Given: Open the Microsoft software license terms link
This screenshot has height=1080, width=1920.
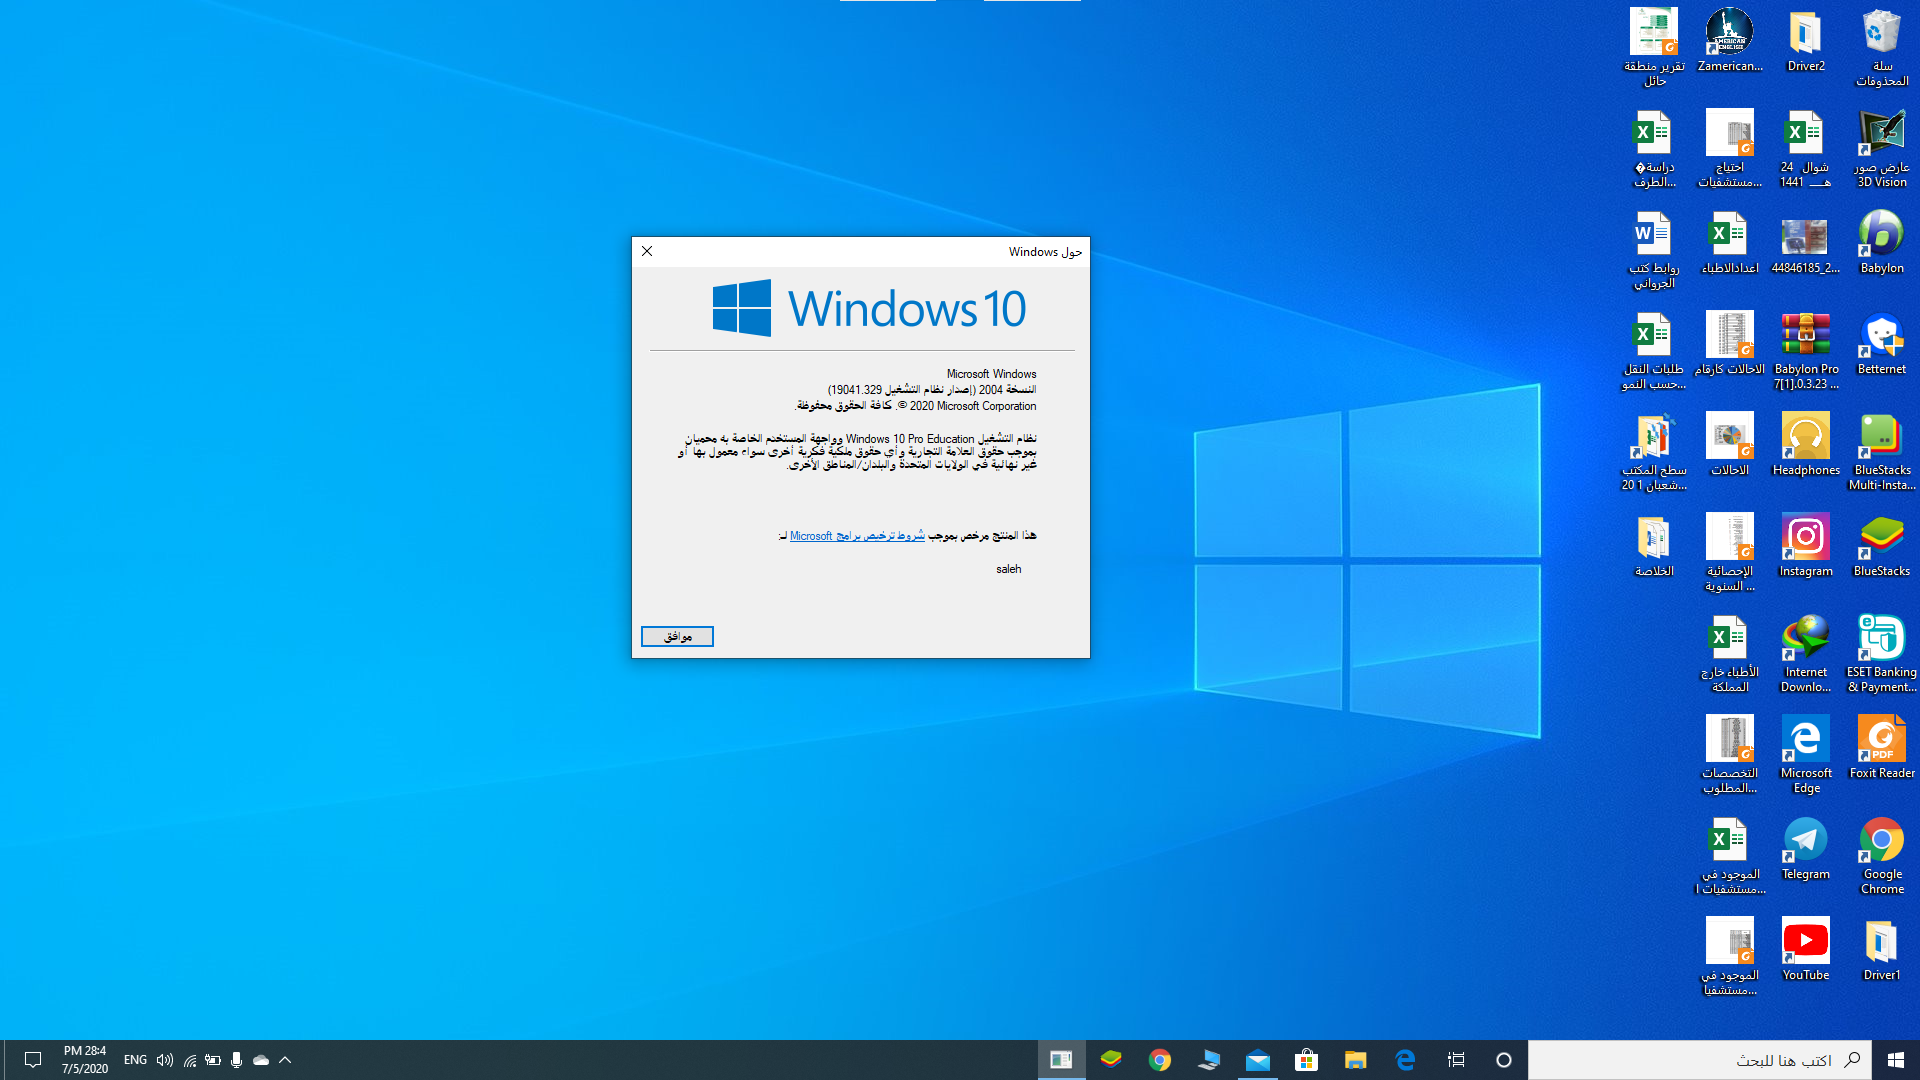Looking at the screenshot, I should tap(856, 536).
